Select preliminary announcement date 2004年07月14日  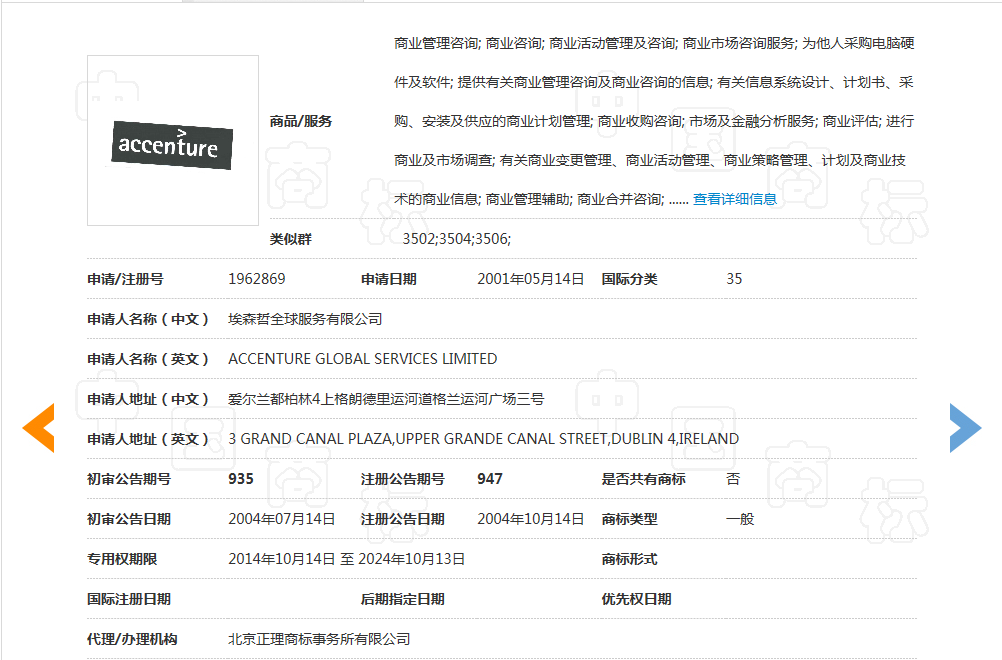282,519
